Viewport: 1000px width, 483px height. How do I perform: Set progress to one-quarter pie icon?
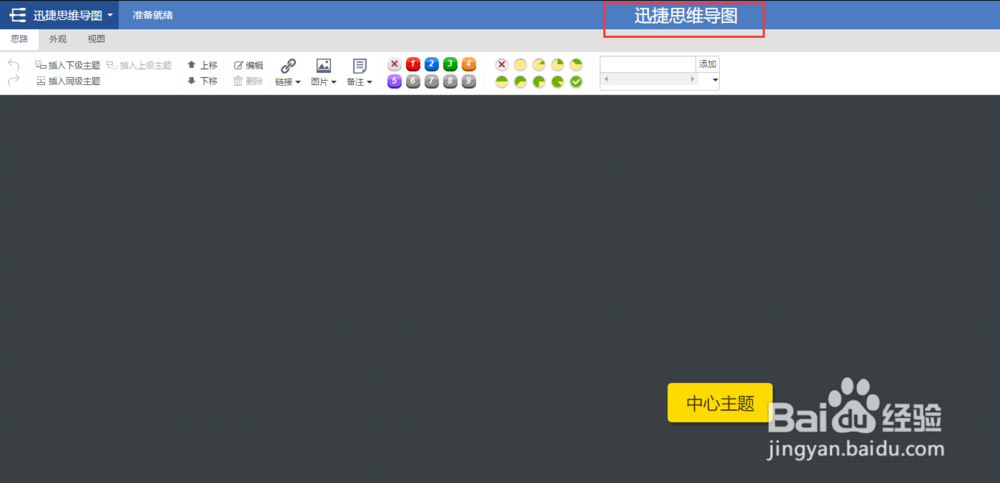click(557, 64)
